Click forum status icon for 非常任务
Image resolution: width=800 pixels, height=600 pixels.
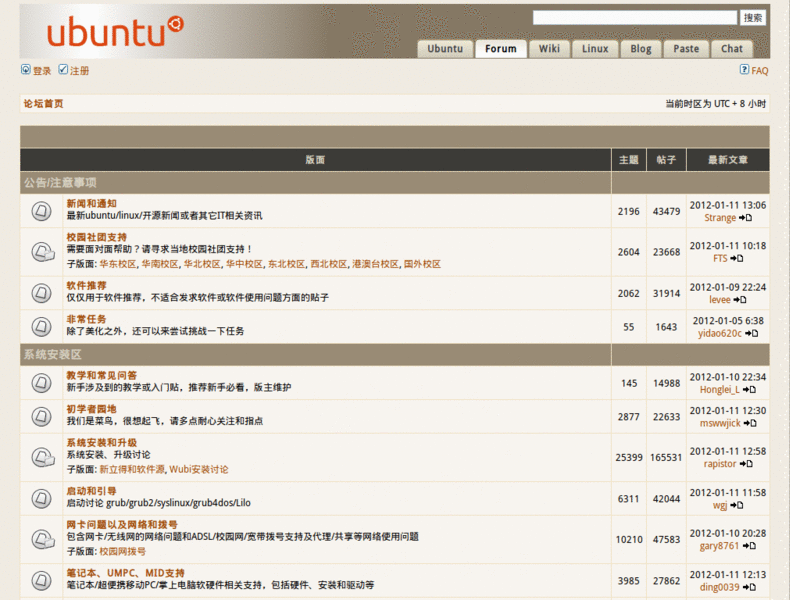click(41, 327)
